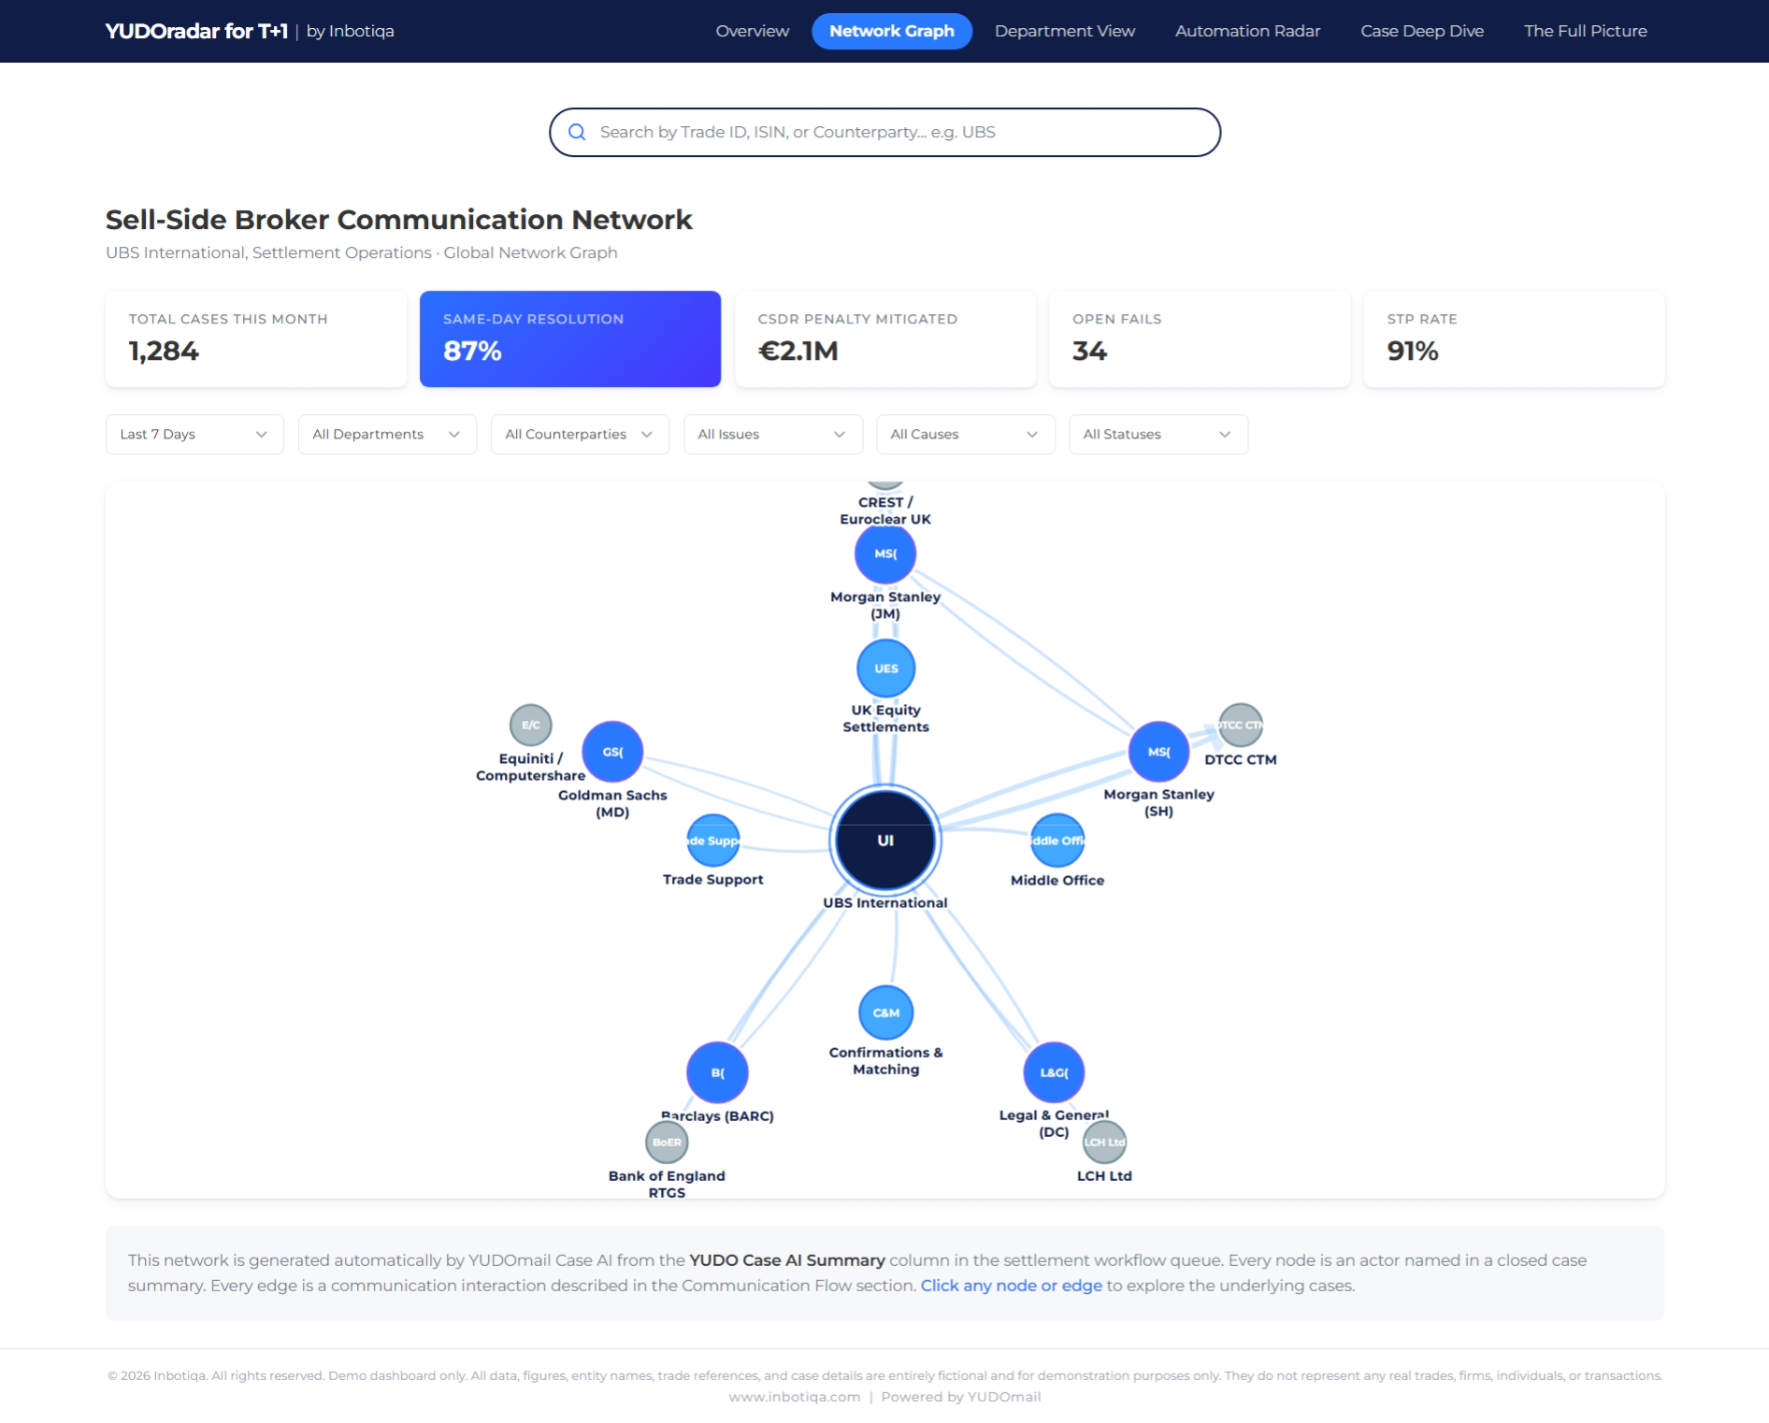1769x1423 pixels.
Task: Click the Trade Support node
Action: [713, 840]
